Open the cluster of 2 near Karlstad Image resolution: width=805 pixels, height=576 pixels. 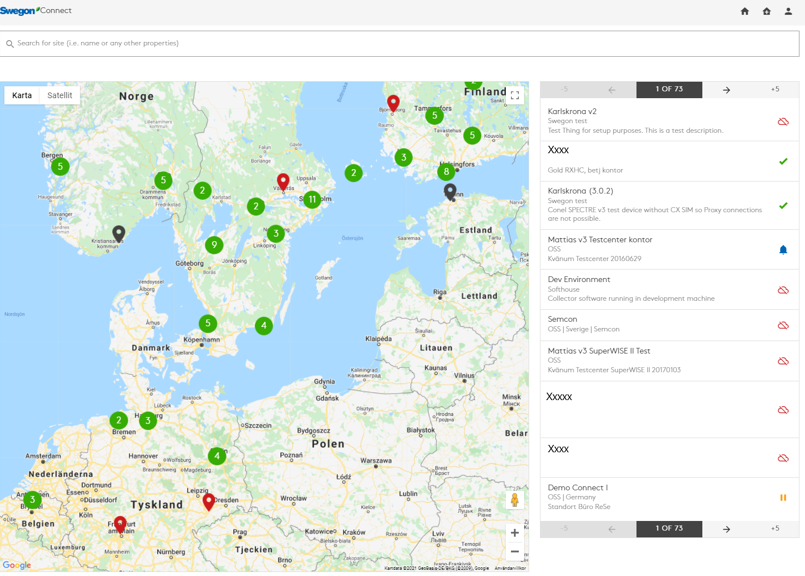point(202,191)
